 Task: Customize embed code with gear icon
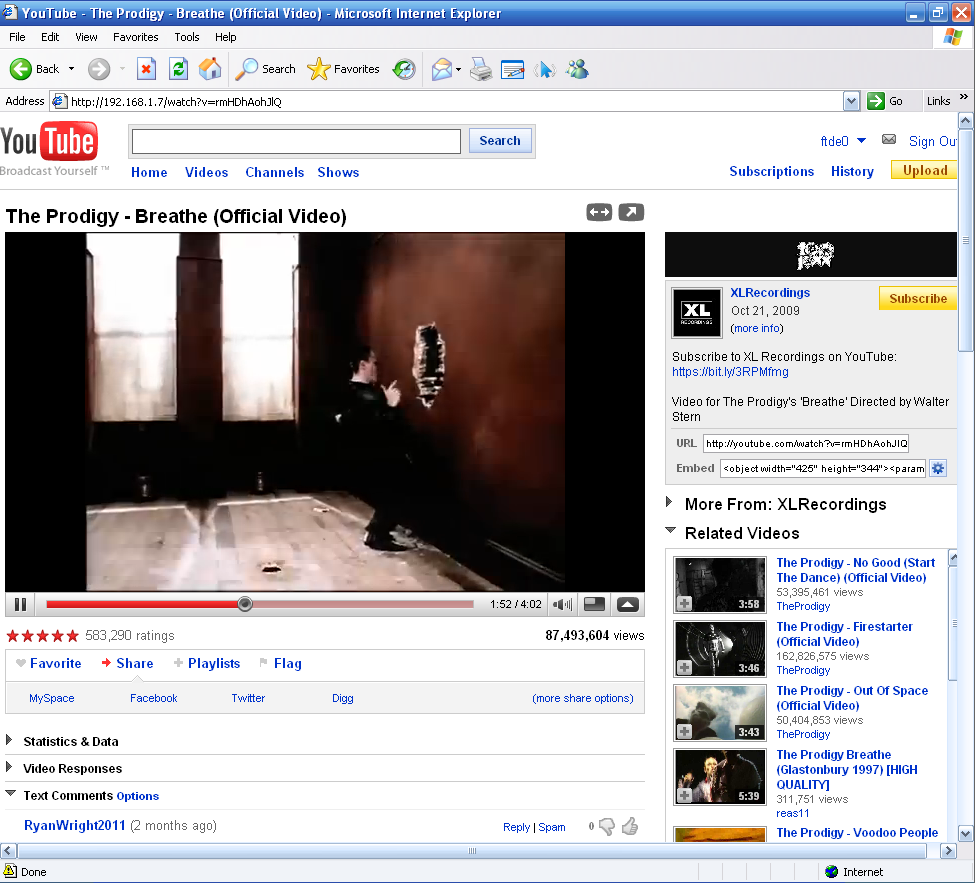(938, 468)
